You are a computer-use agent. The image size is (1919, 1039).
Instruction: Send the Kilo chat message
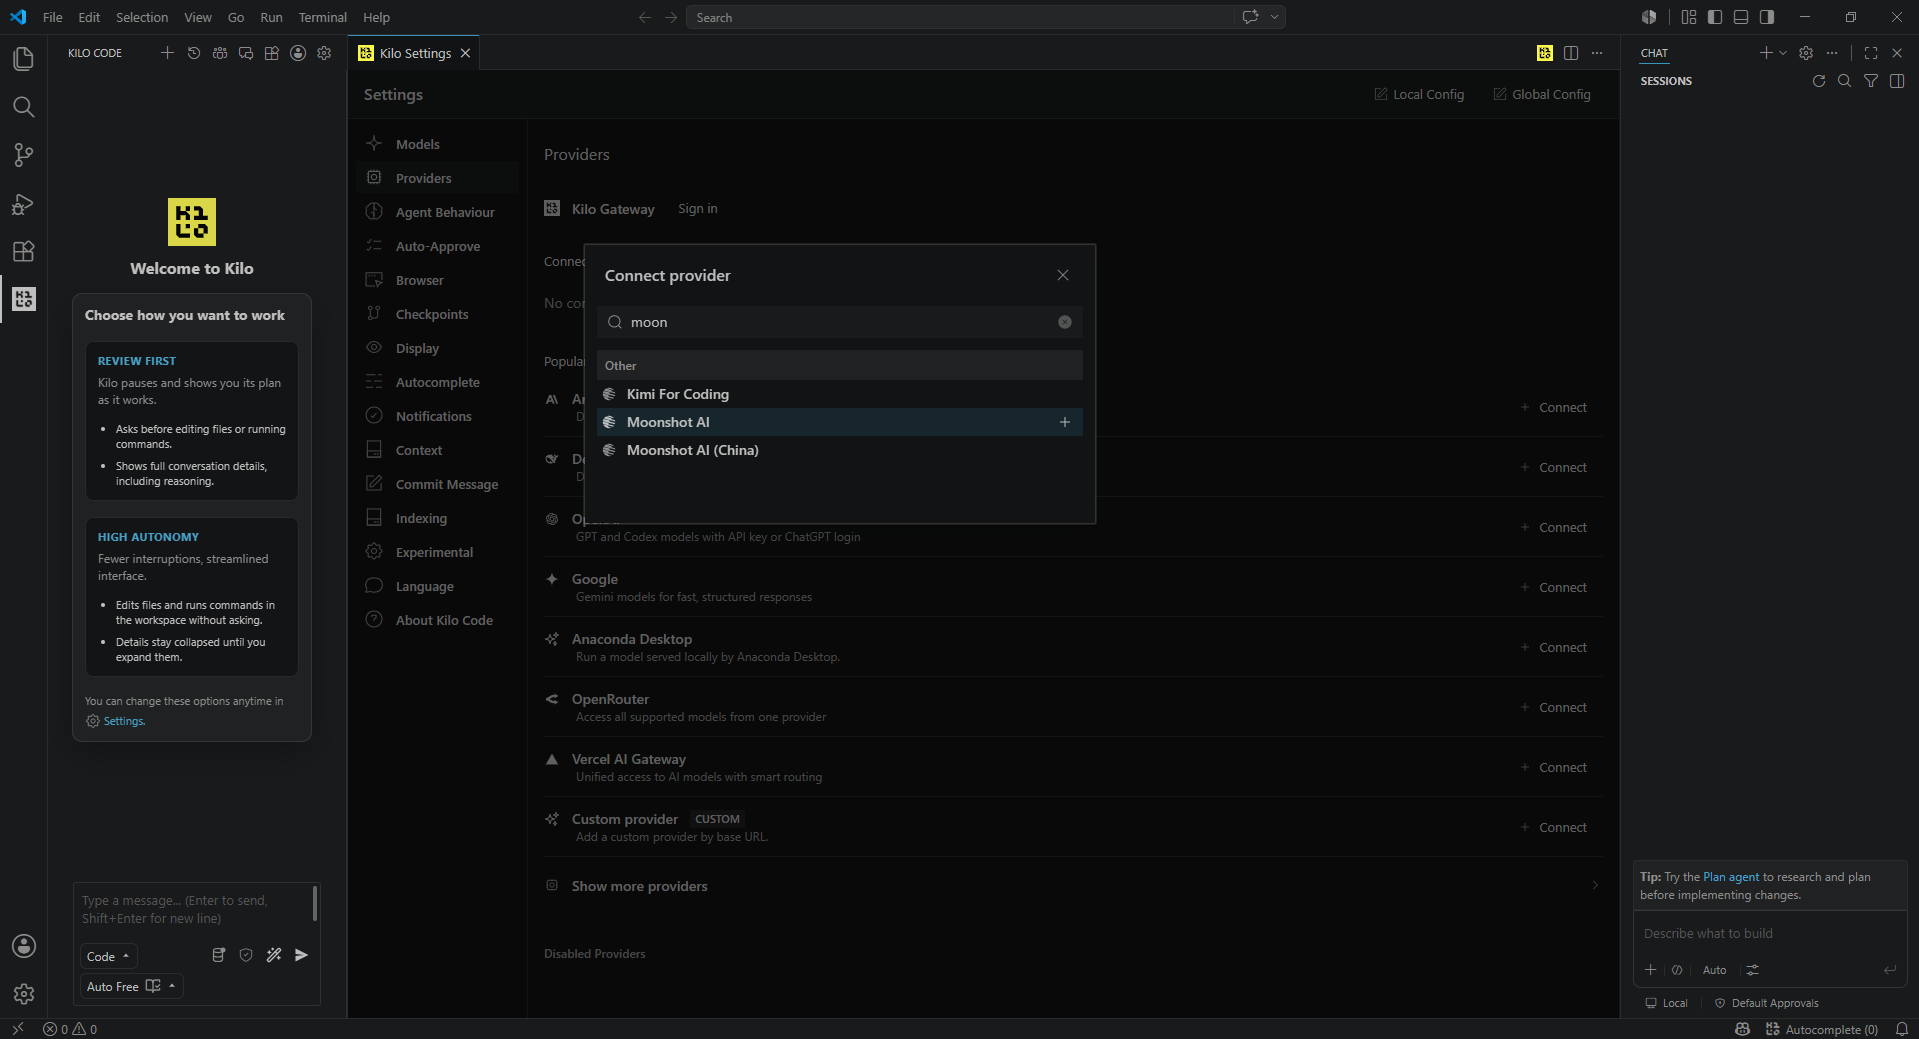tap(301, 955)
